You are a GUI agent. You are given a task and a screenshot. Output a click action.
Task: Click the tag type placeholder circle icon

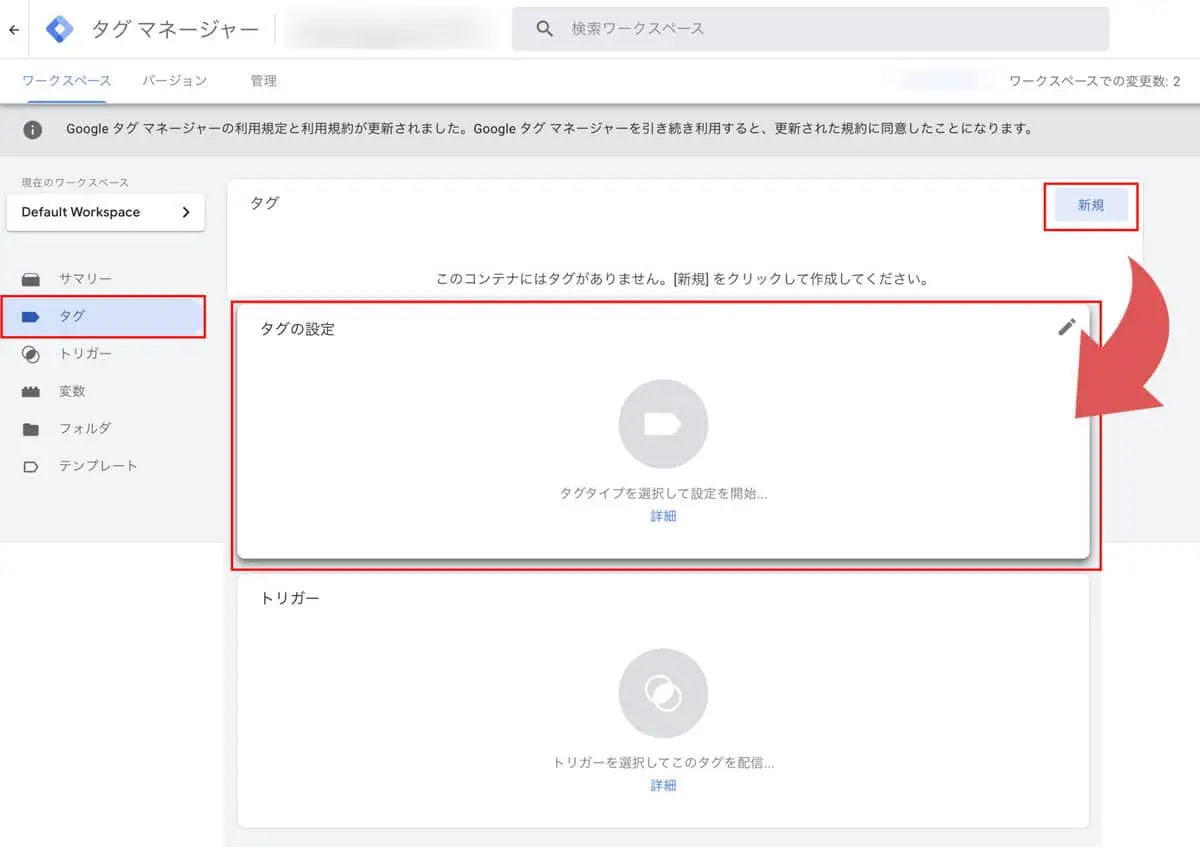[x=663, y=423]
